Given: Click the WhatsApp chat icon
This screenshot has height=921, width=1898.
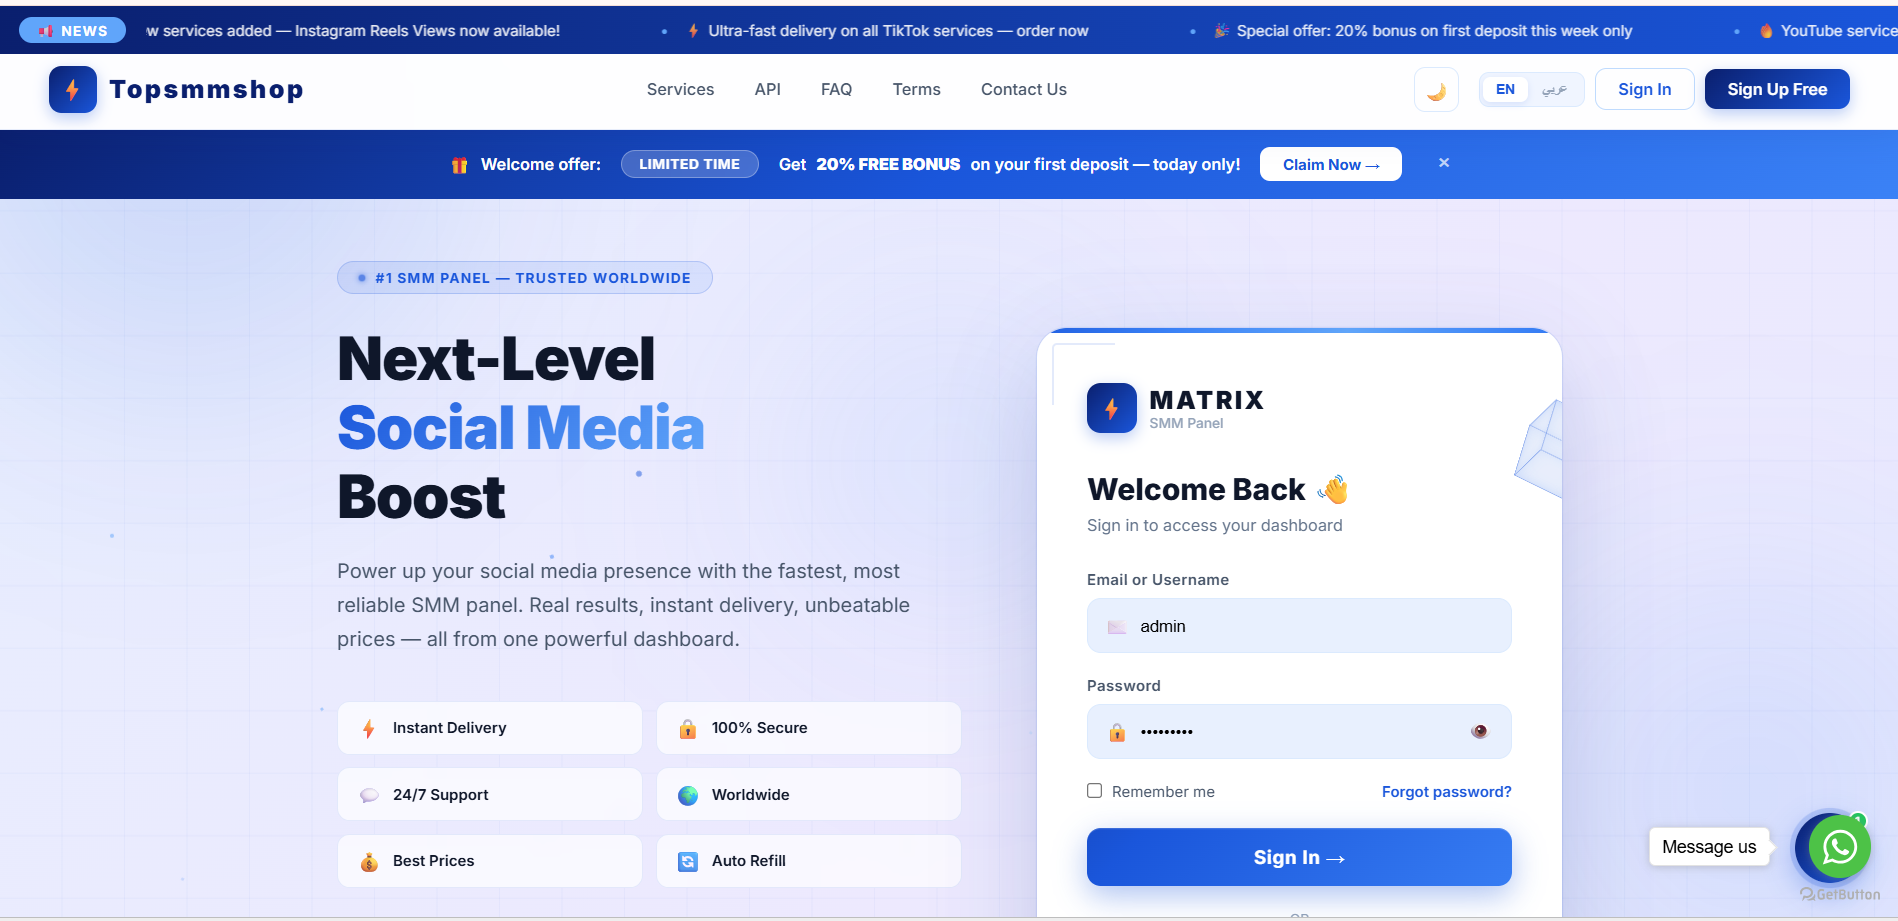Looking at the screenshot, I should tap(1839, 847).
